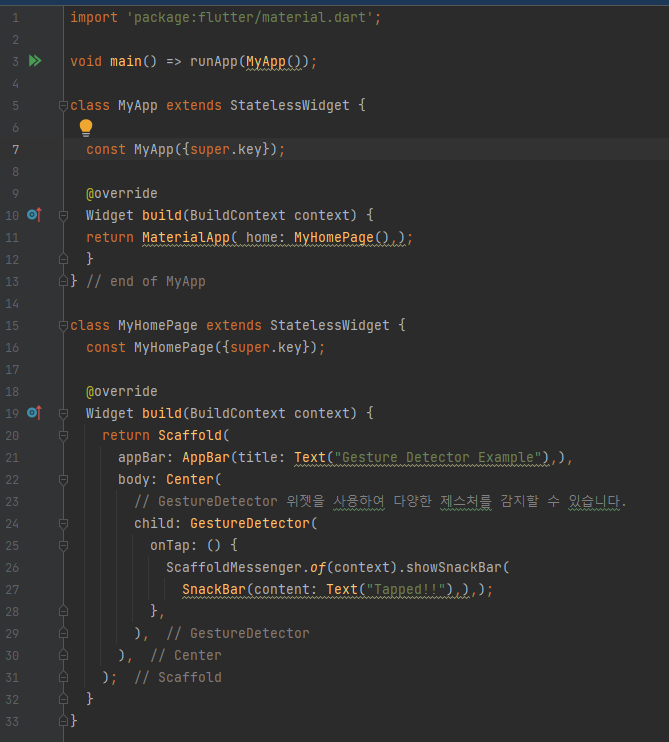The image size is (669, 742).
Task: Collapse the GestureDetector fold on line 24
Action: (x=63, y=524)
